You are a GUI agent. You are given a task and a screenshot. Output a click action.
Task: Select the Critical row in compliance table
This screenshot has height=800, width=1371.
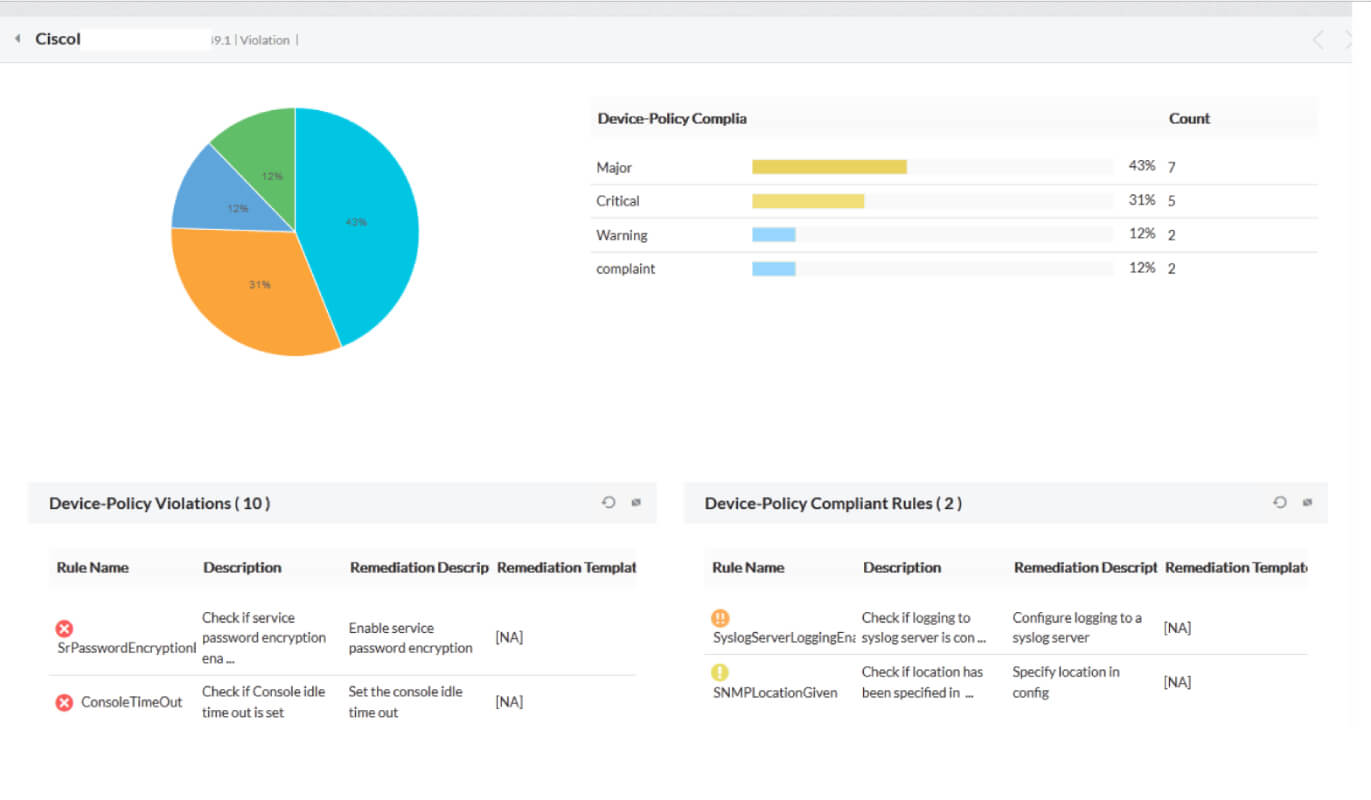[954, 201]
